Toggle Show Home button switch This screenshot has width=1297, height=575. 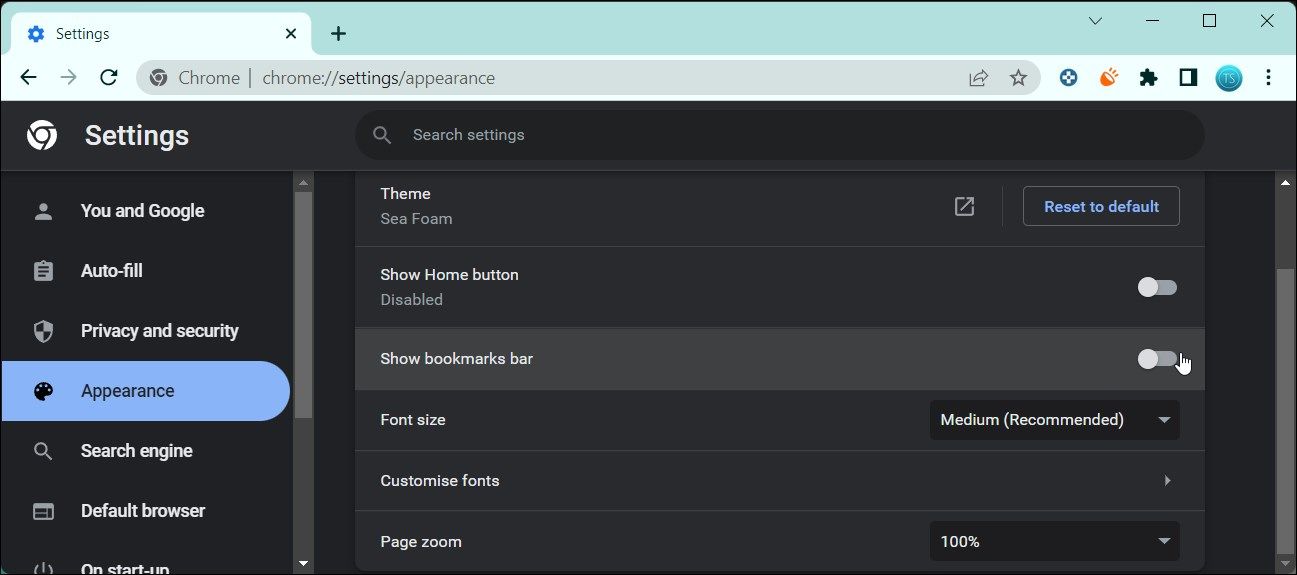tap(1158, 288)
